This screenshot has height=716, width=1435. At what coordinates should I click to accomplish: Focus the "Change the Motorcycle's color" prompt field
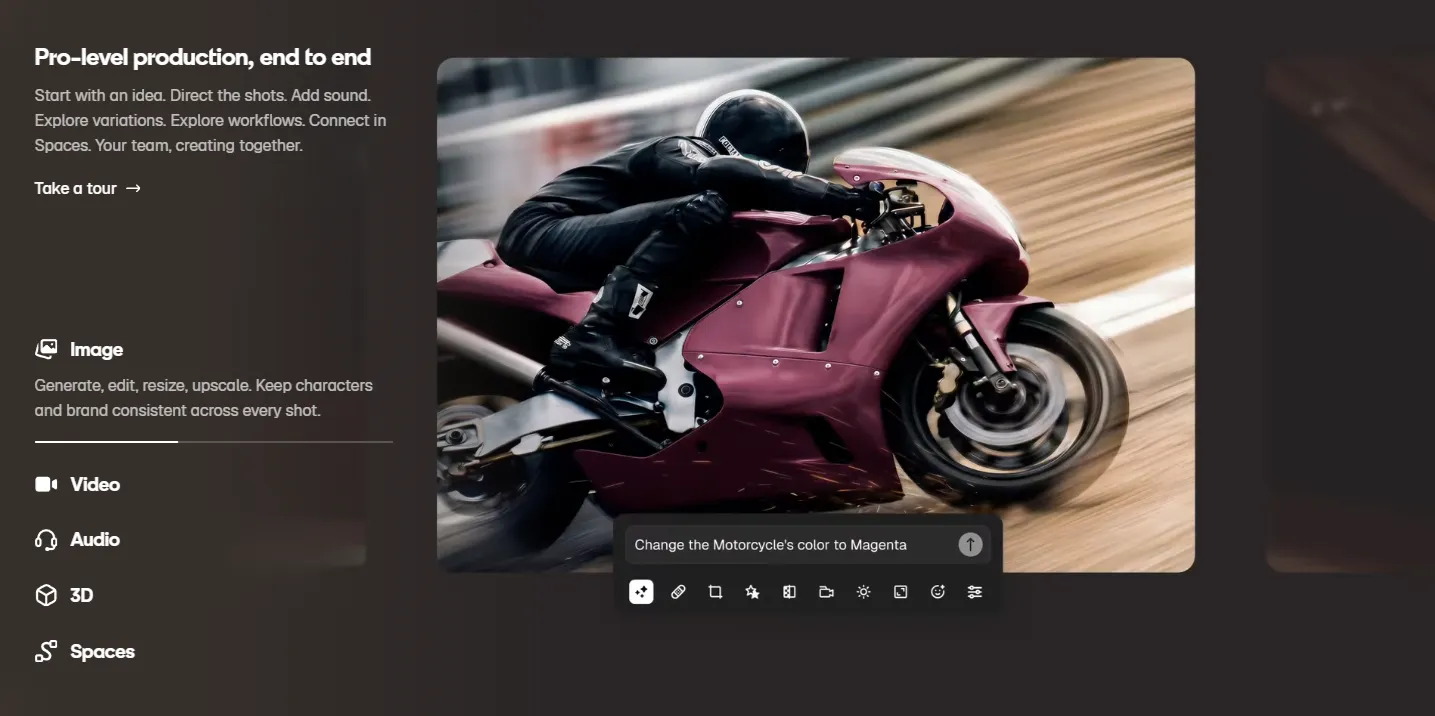808,544
